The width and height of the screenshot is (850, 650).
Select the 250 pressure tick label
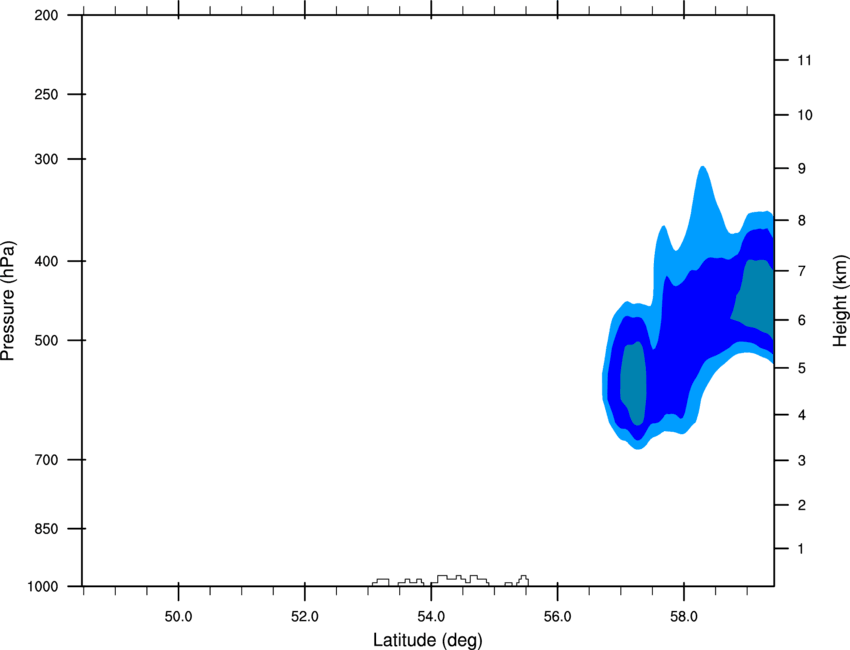pyautogui.click(x=46, y=94)
